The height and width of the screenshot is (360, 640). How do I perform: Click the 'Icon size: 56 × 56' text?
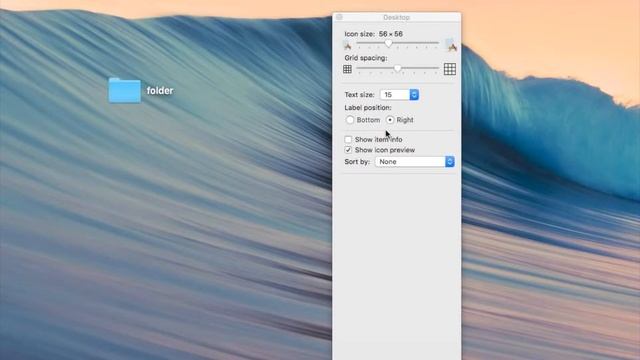click(373, 34)
